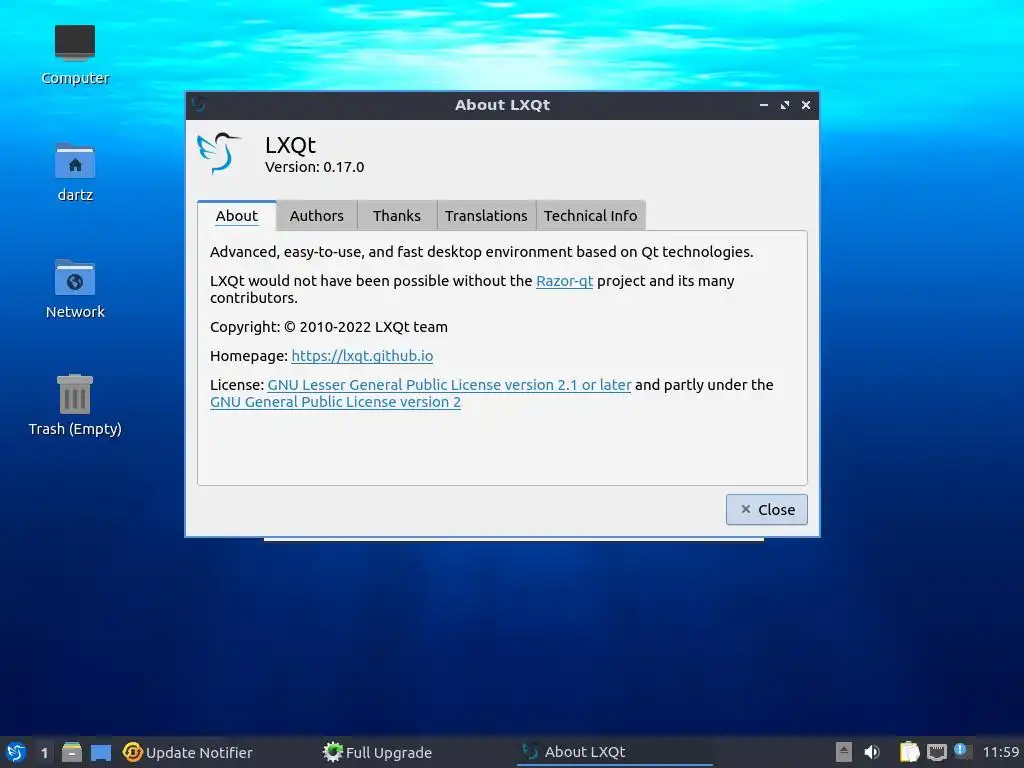
Task: Click the network connection tray icon
Action: 936,752
